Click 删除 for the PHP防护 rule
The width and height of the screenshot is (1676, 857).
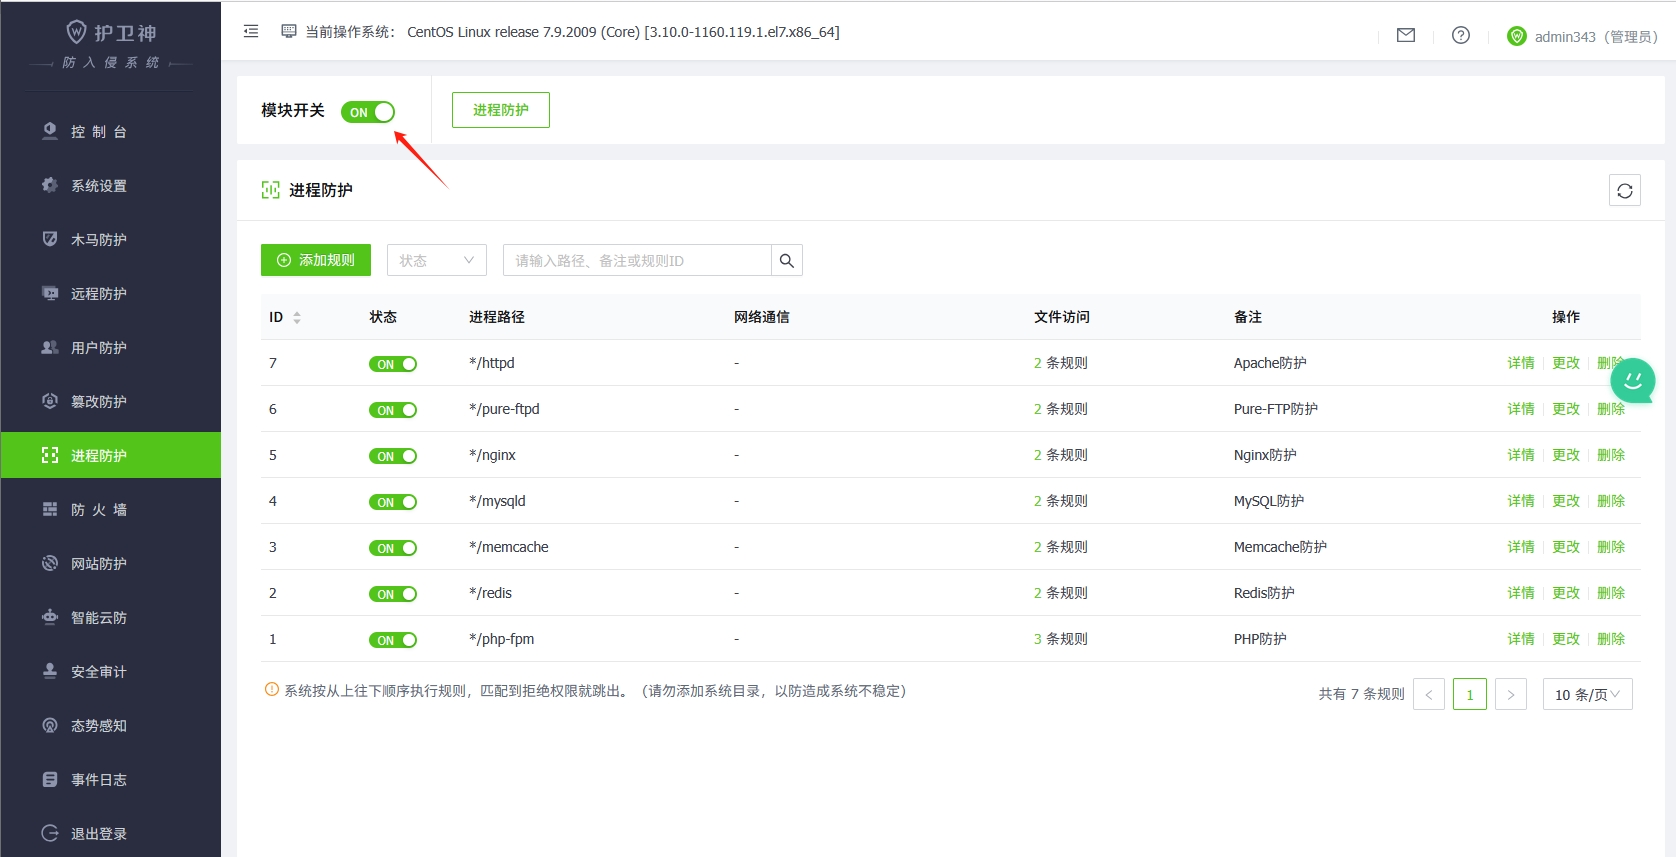(x=1611, y=639)
